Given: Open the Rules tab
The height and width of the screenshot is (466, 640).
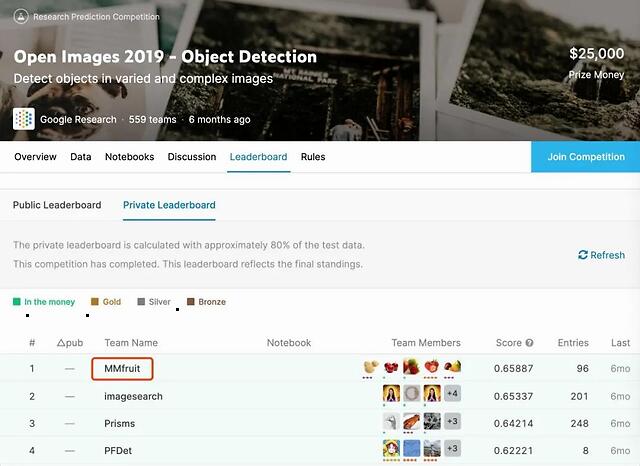Looking at the screenshot, I should [313, 157].
